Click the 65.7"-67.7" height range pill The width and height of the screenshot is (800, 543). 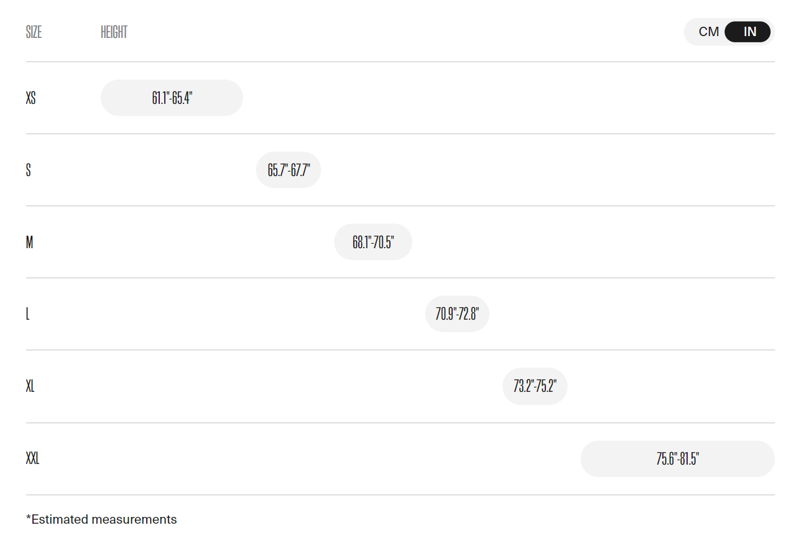[288, 170]
